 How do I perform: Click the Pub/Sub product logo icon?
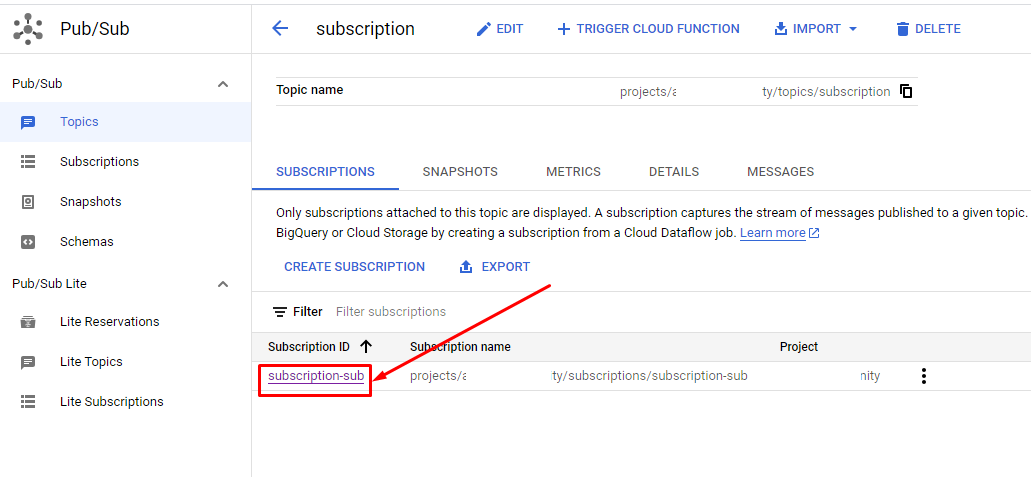[x=28, y=29]
